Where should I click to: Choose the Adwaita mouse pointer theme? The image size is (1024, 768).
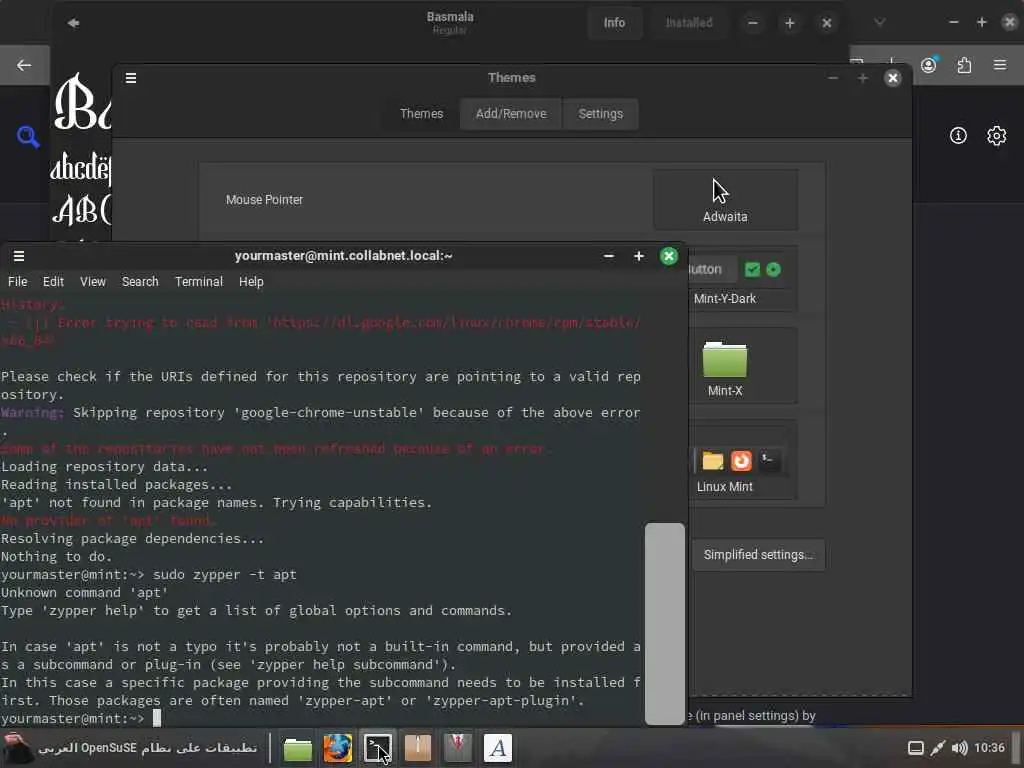coord(725,200)
